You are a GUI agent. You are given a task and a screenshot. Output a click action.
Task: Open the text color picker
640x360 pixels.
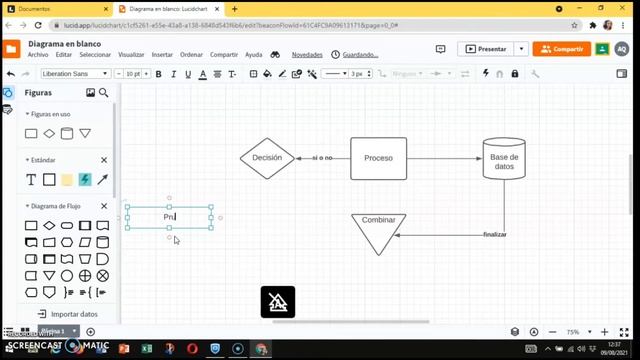[202, 74]
